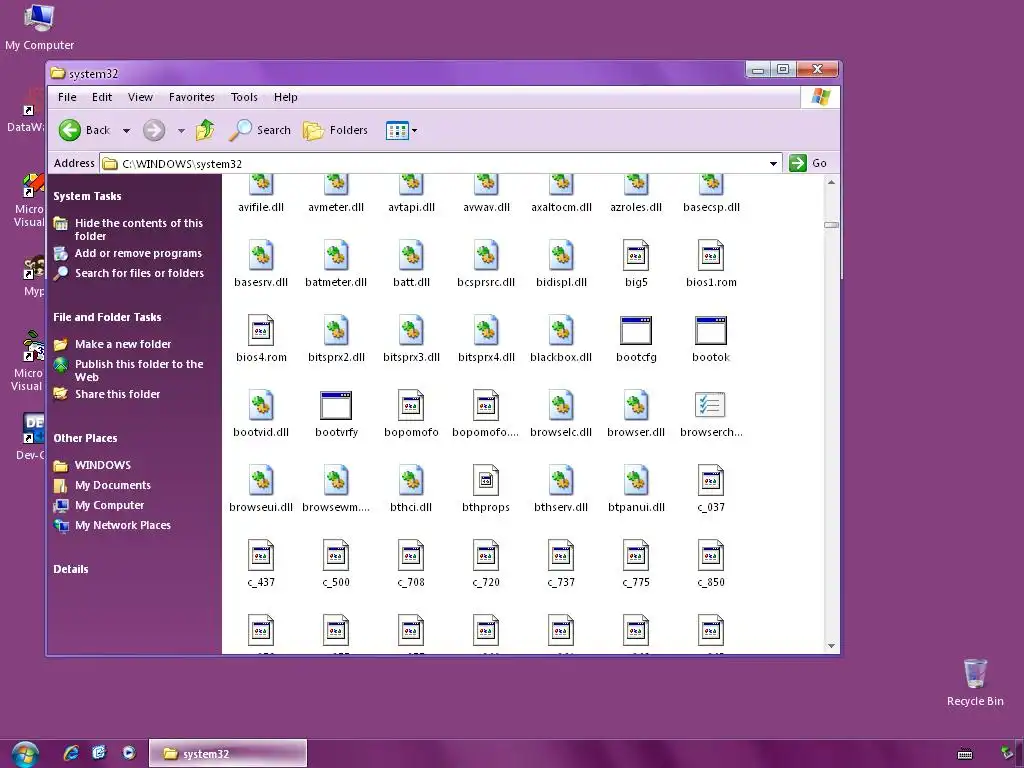The image size is (1024, 768).
Task: Open the Views icon menu
Action: tap(396, 130)
